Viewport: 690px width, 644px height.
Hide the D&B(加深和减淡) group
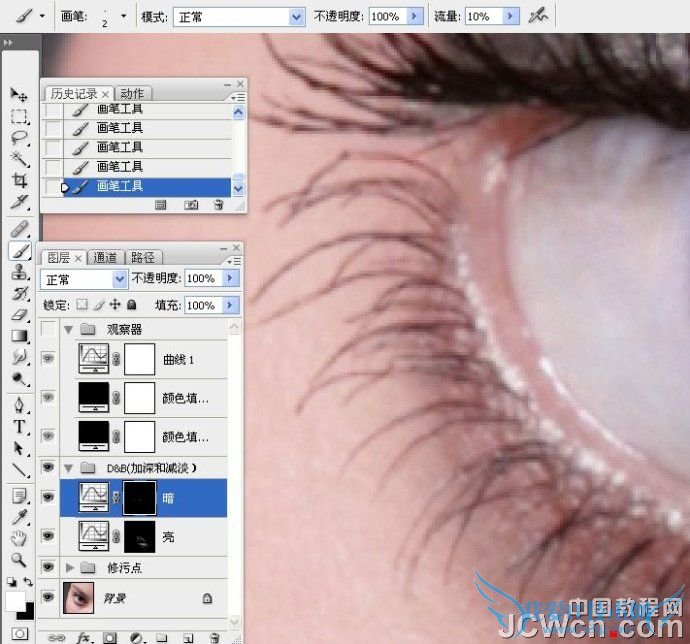coord(48,467)
